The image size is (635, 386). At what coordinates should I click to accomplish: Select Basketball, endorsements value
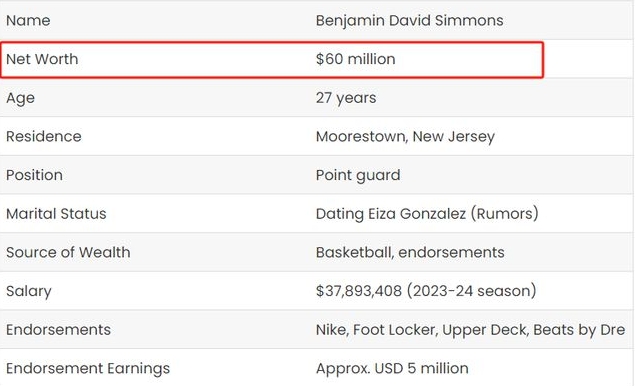(x=410, y=253)
